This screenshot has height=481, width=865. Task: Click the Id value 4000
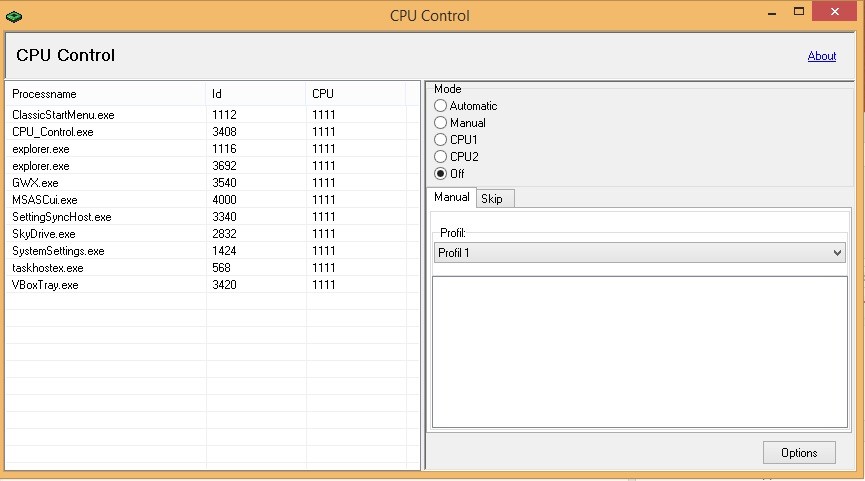(x=224, y=200)
